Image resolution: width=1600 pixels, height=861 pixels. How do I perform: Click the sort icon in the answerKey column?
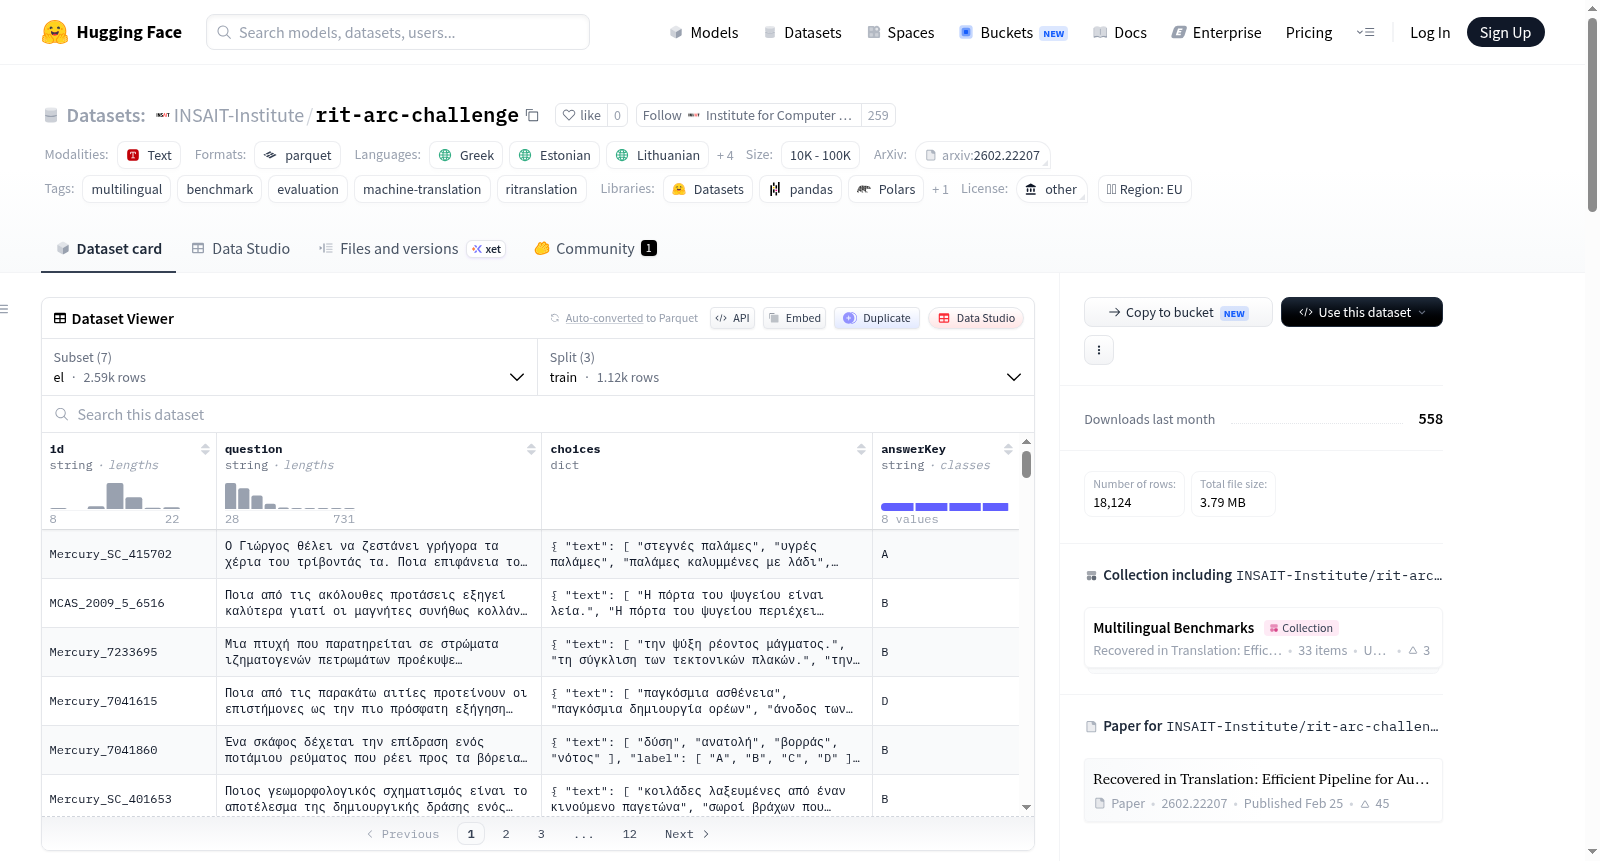click(1008, 449)
